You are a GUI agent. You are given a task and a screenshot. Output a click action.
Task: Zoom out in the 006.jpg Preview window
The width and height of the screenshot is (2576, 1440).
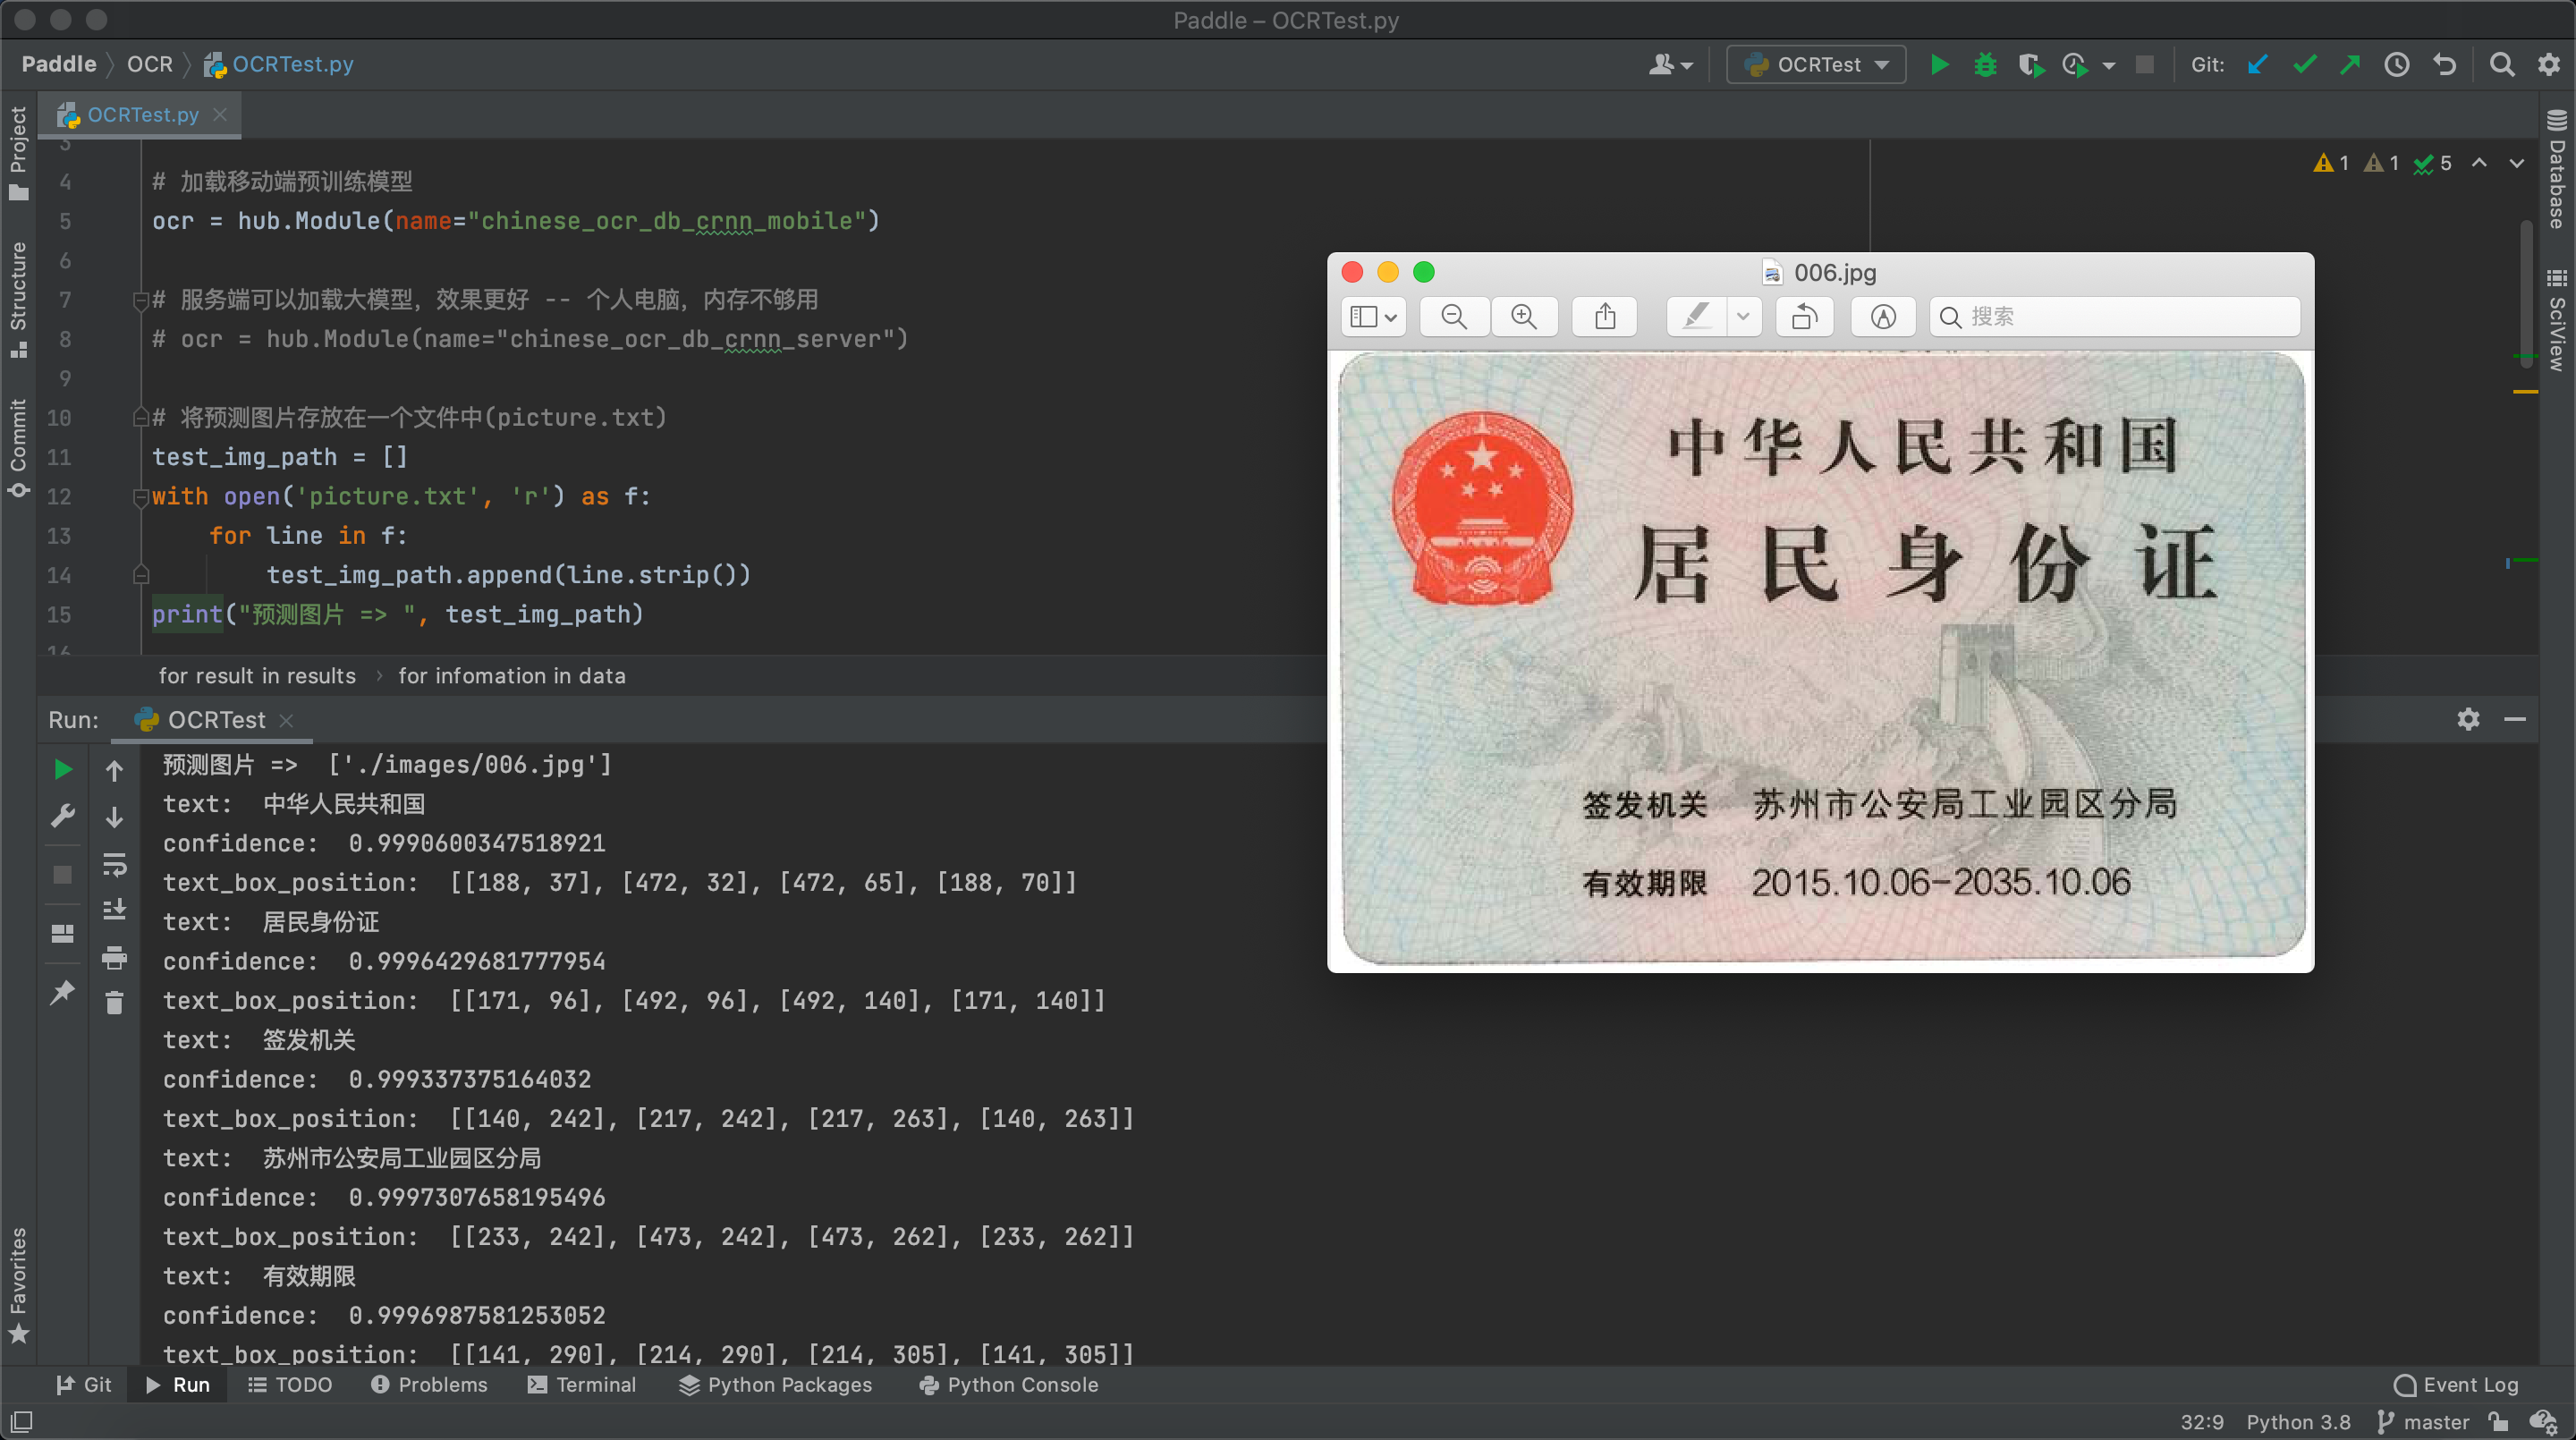click(1454, 317)
